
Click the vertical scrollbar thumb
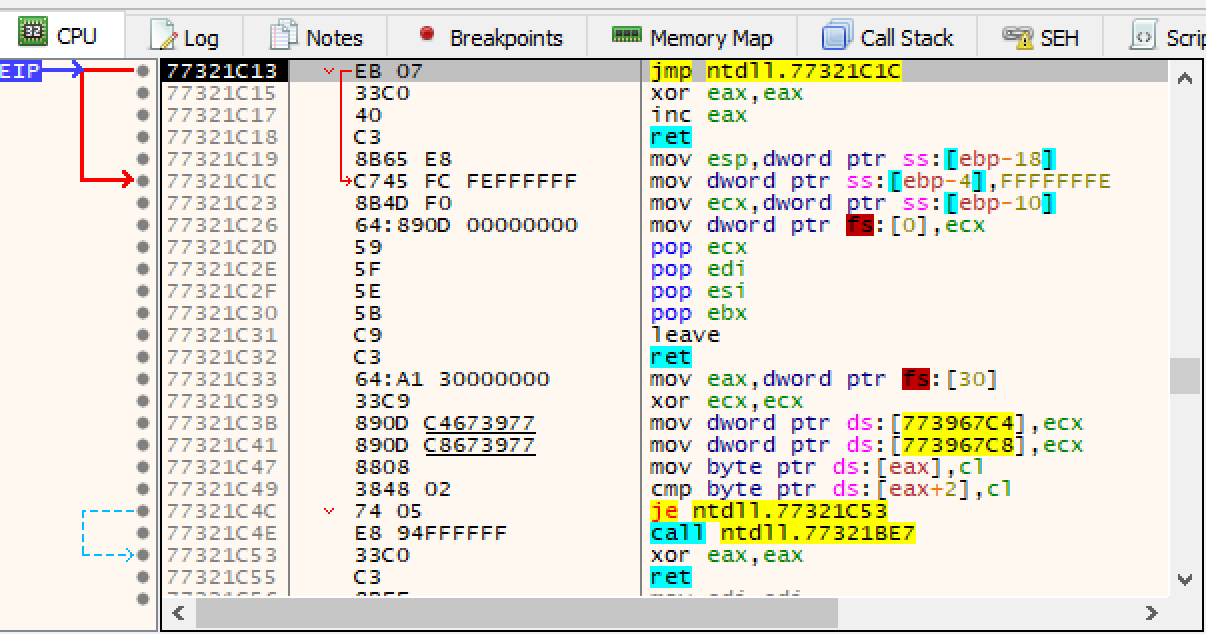pos(1185,376)
